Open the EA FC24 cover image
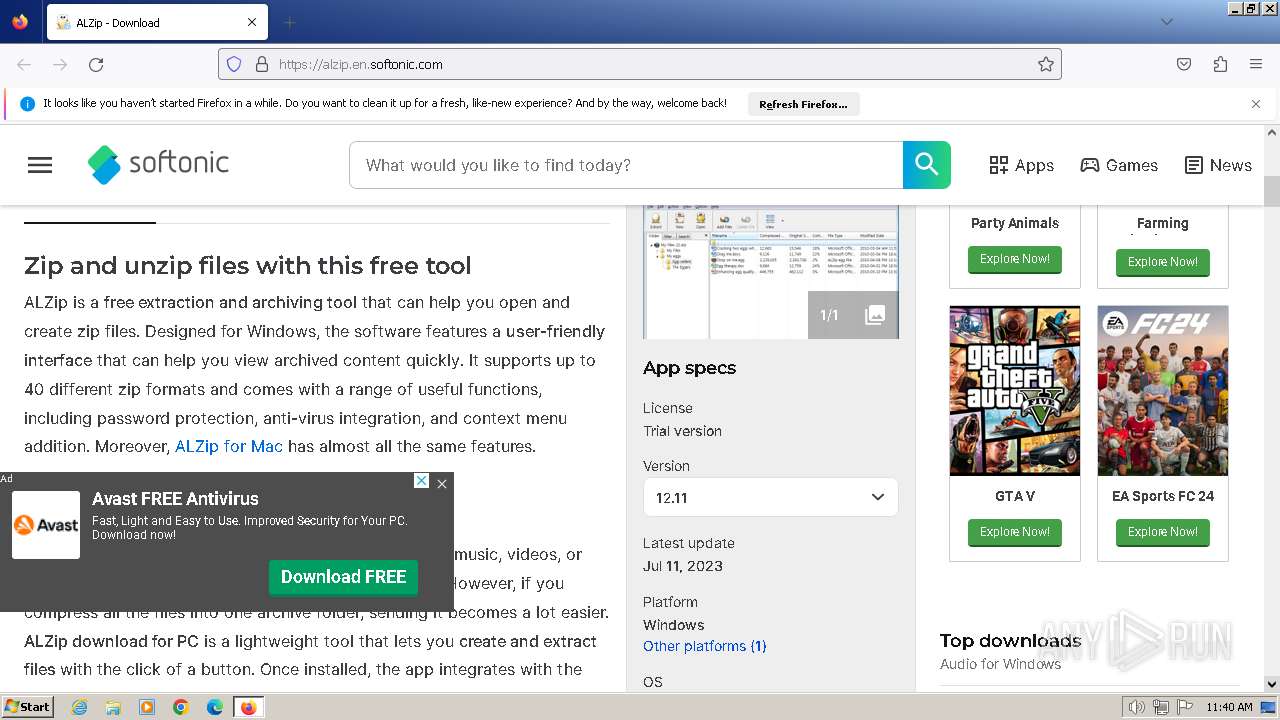The height and width of the screenshot is (720, 1280). (1163, 391)
